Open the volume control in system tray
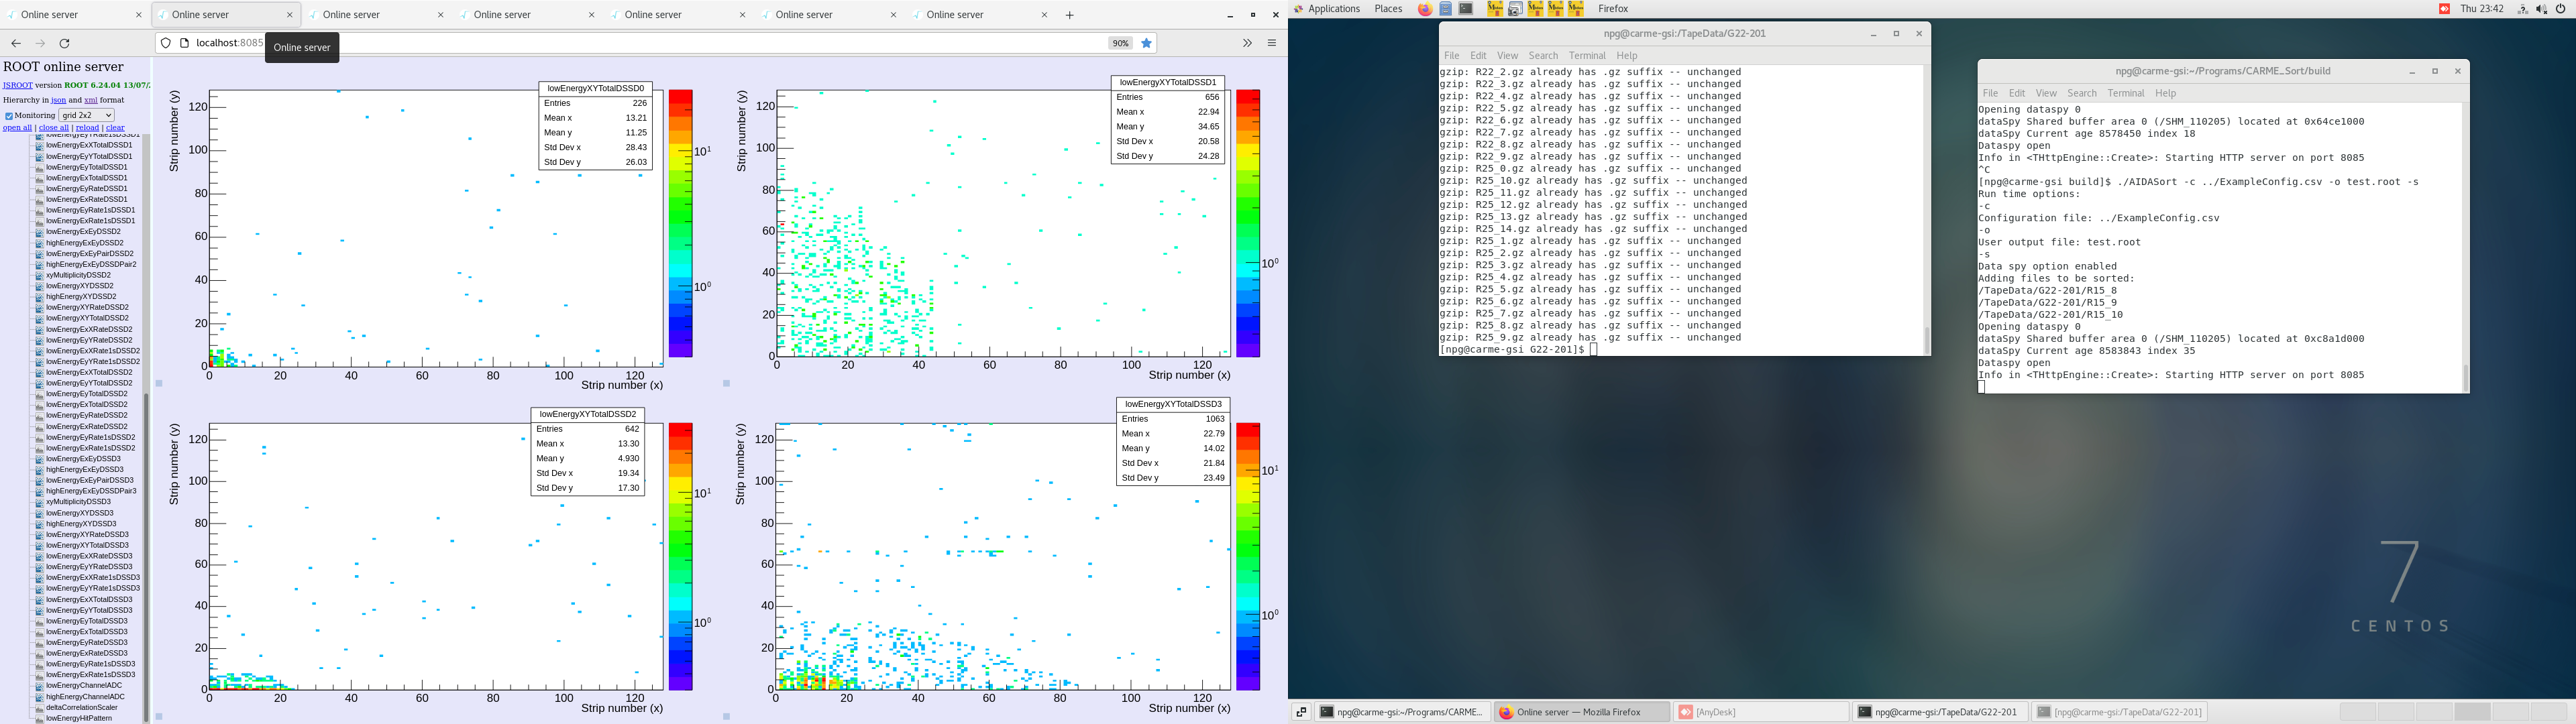 click(2541, 9)
